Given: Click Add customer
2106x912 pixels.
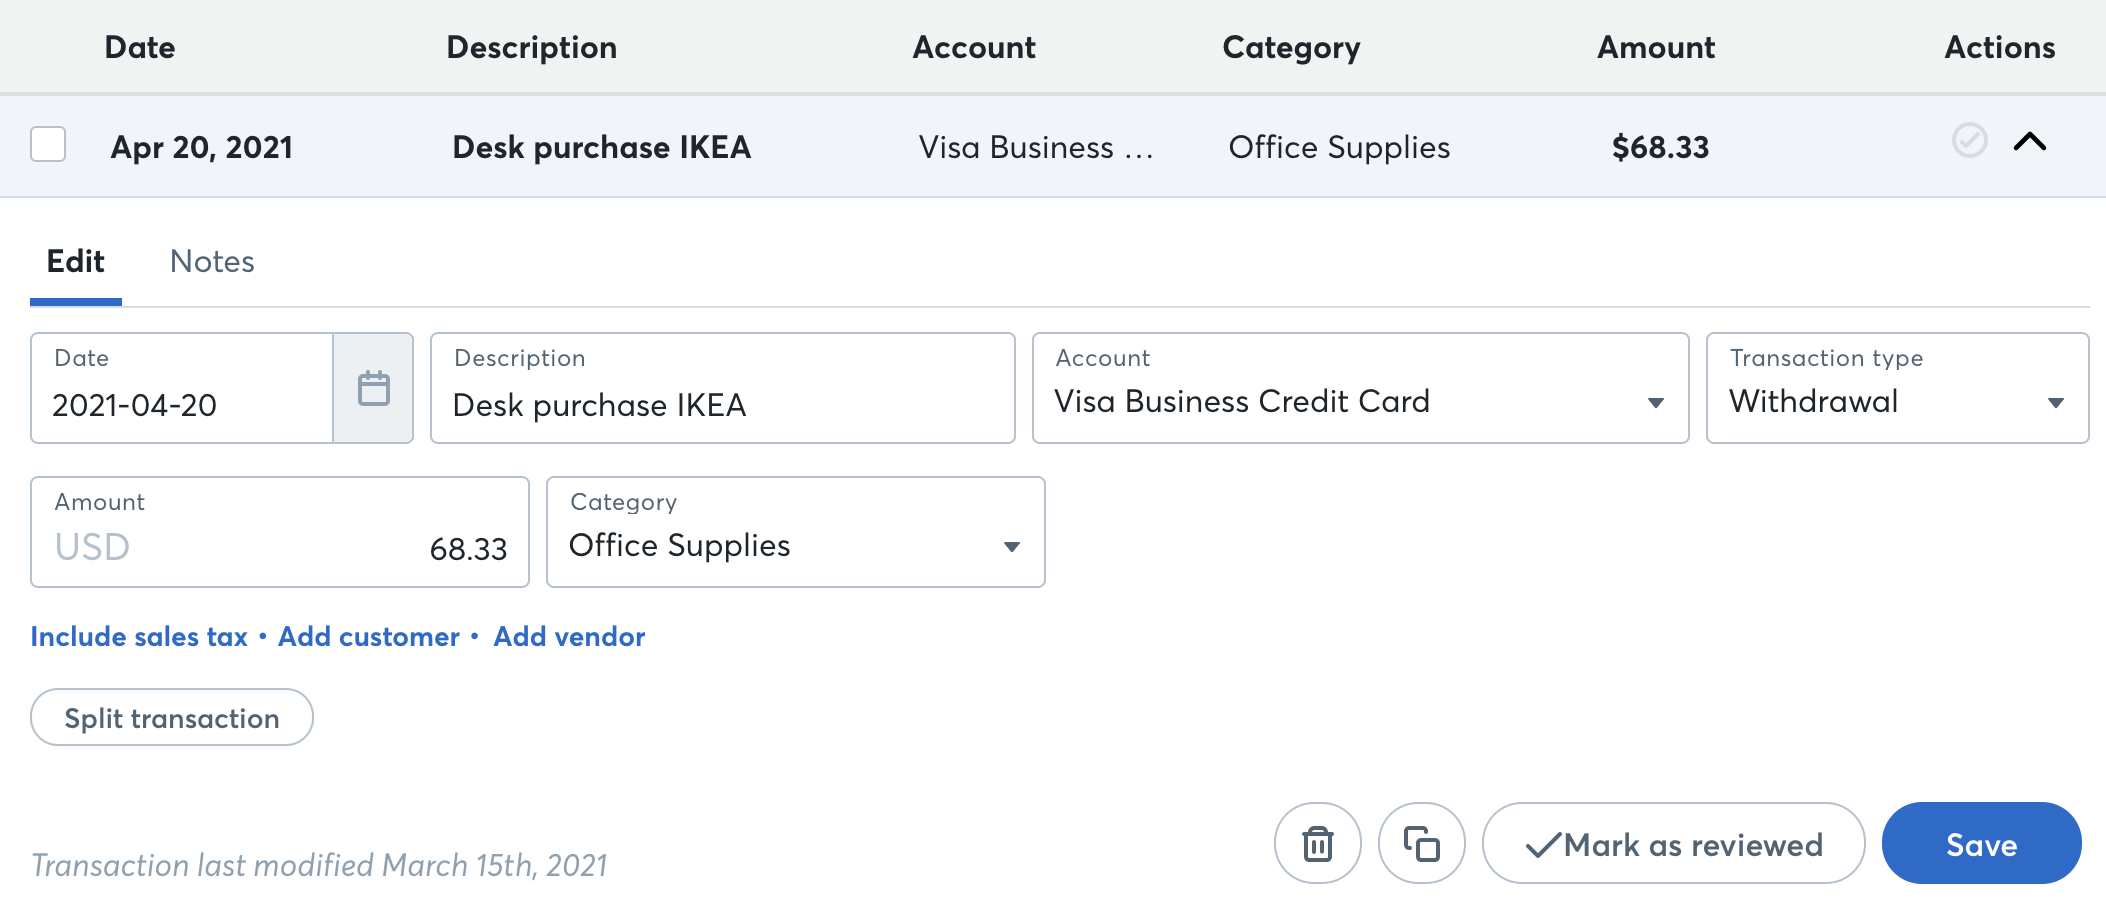Looking at the screenshot, I should tap(368, 636).
